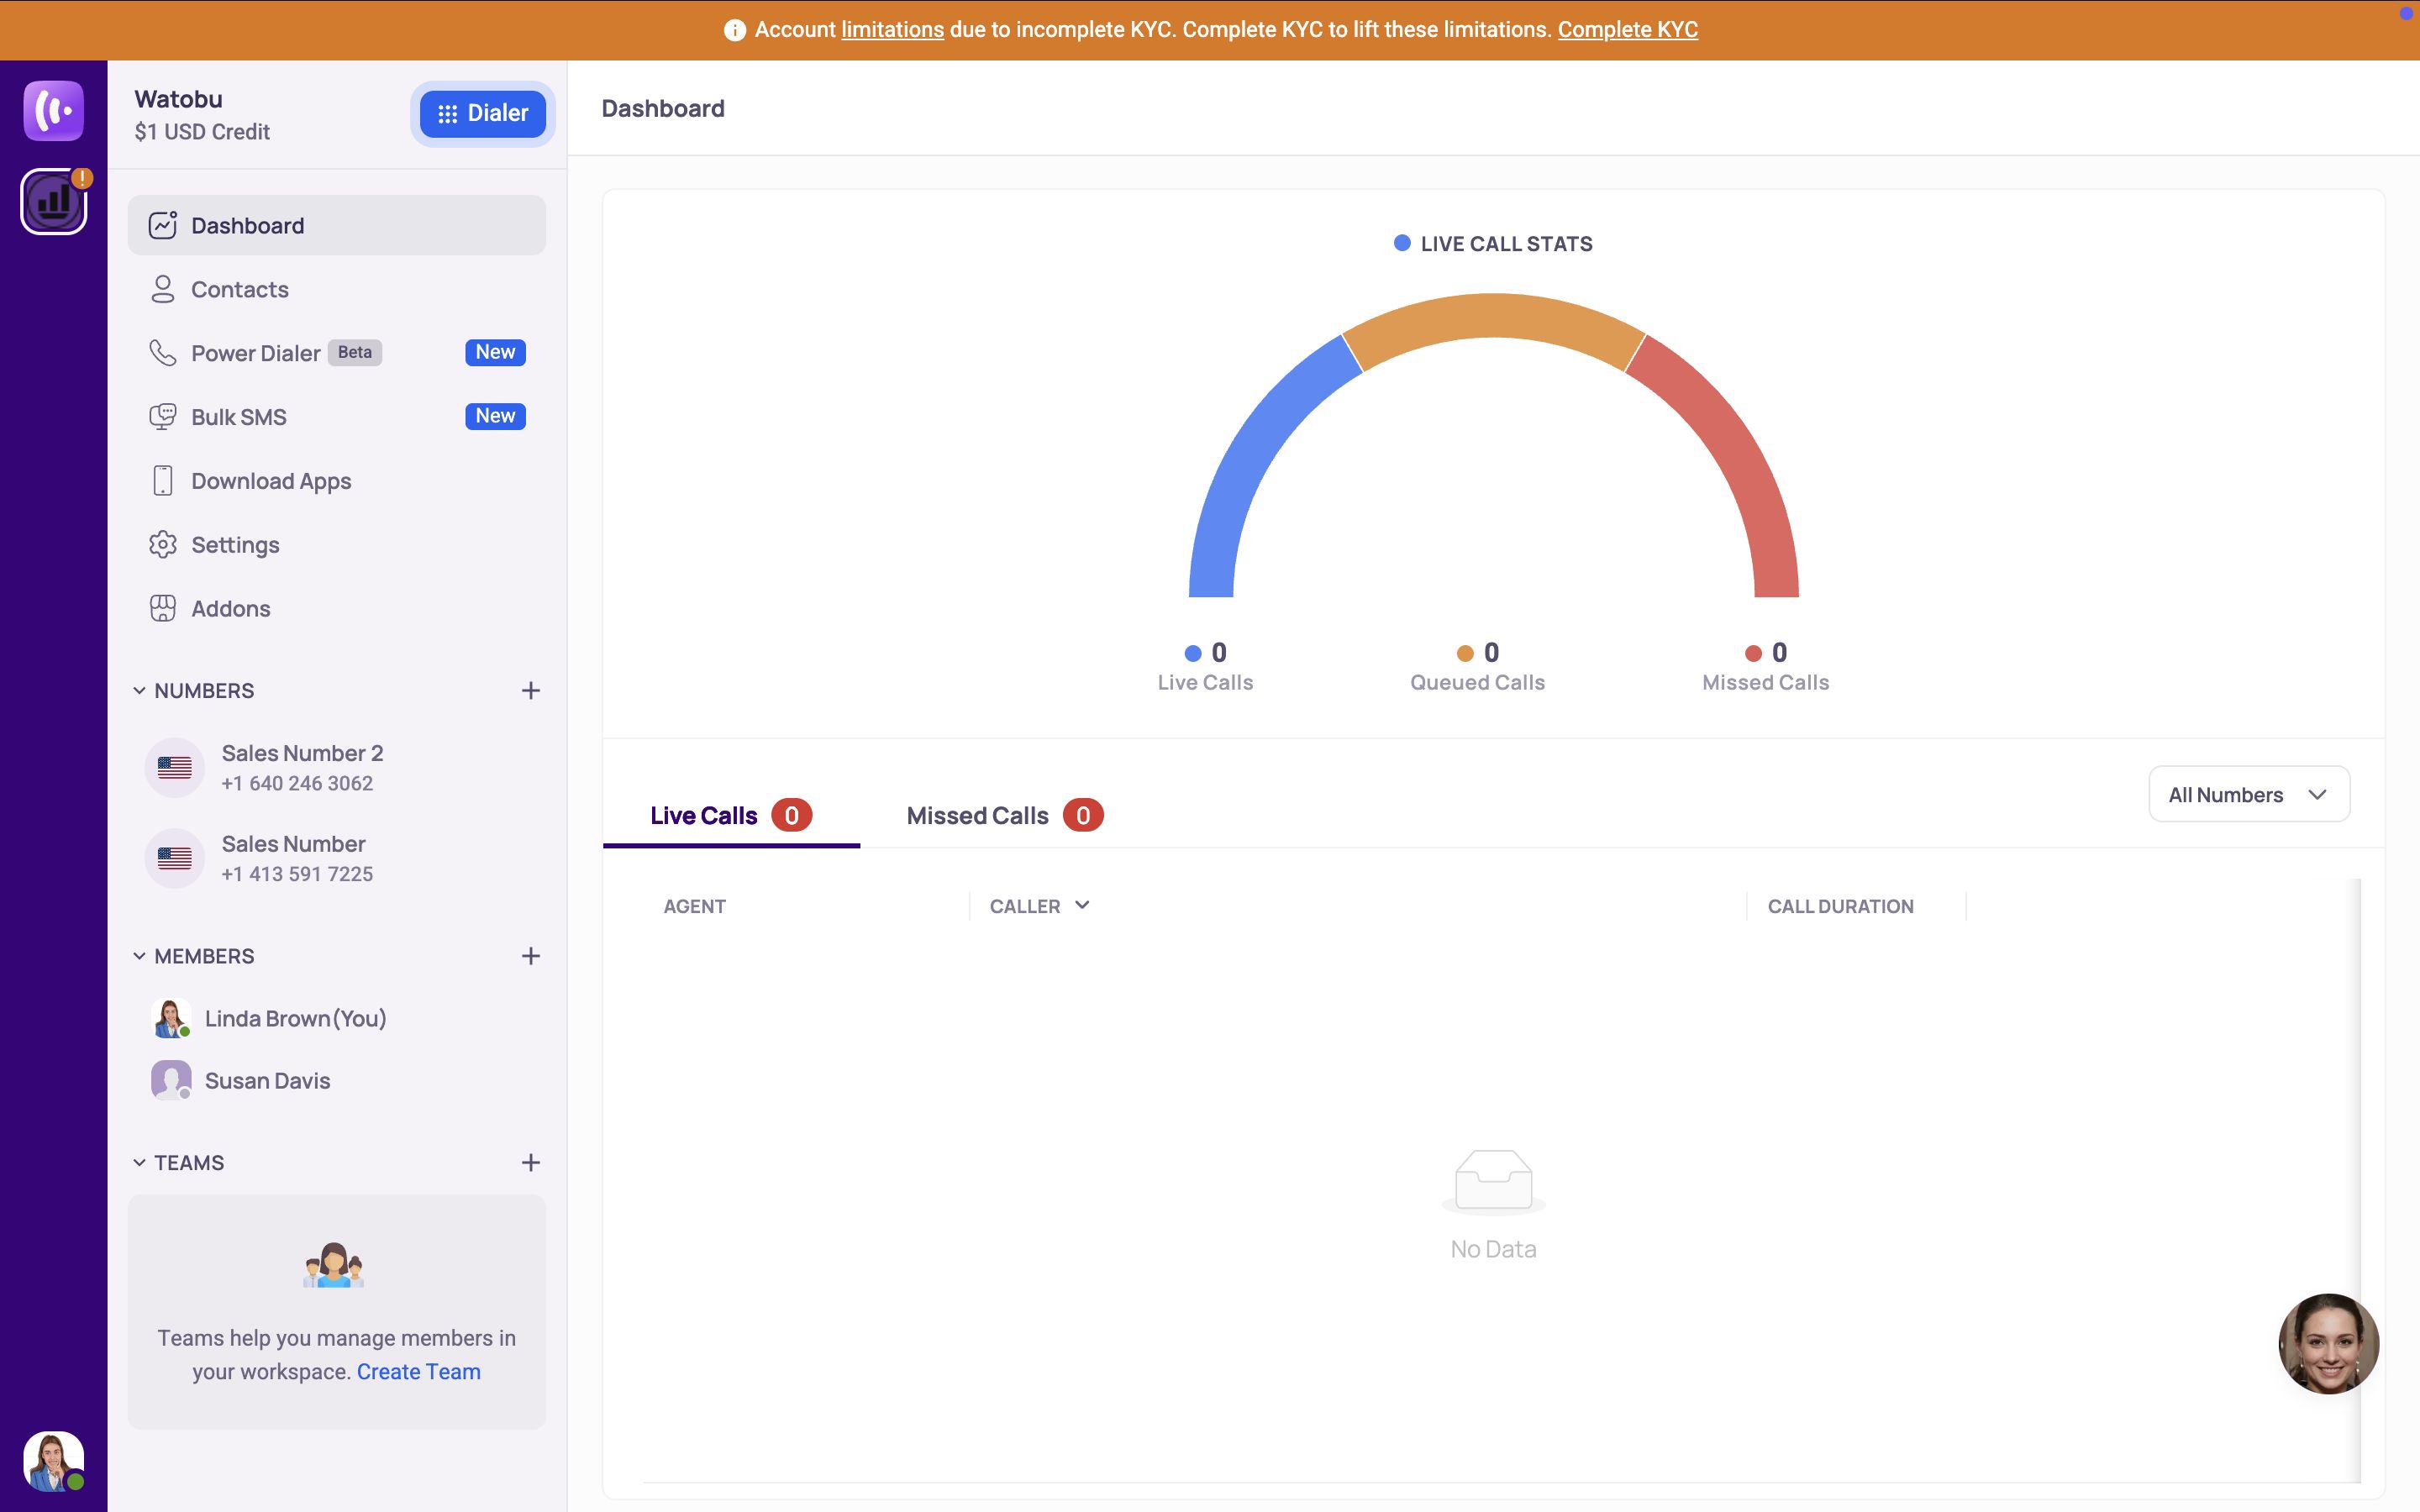Click the Missed Calls label under the gauge

coord(1765,682)
